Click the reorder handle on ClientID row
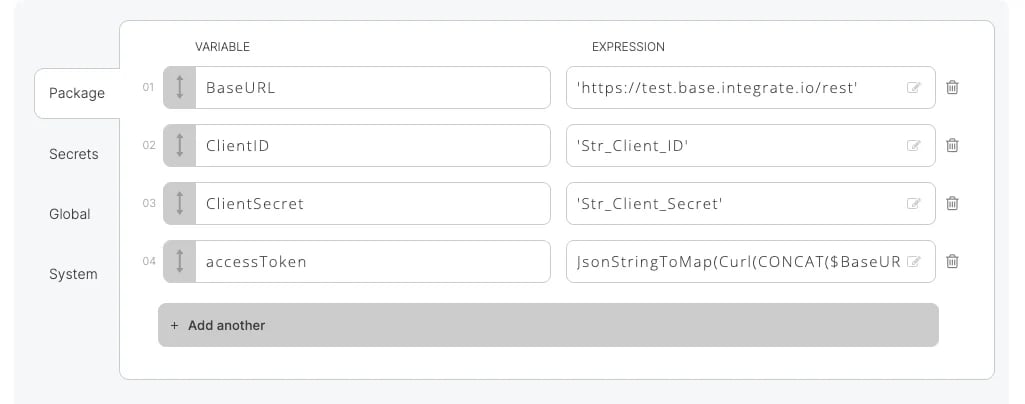 click(x=180, y=146)
